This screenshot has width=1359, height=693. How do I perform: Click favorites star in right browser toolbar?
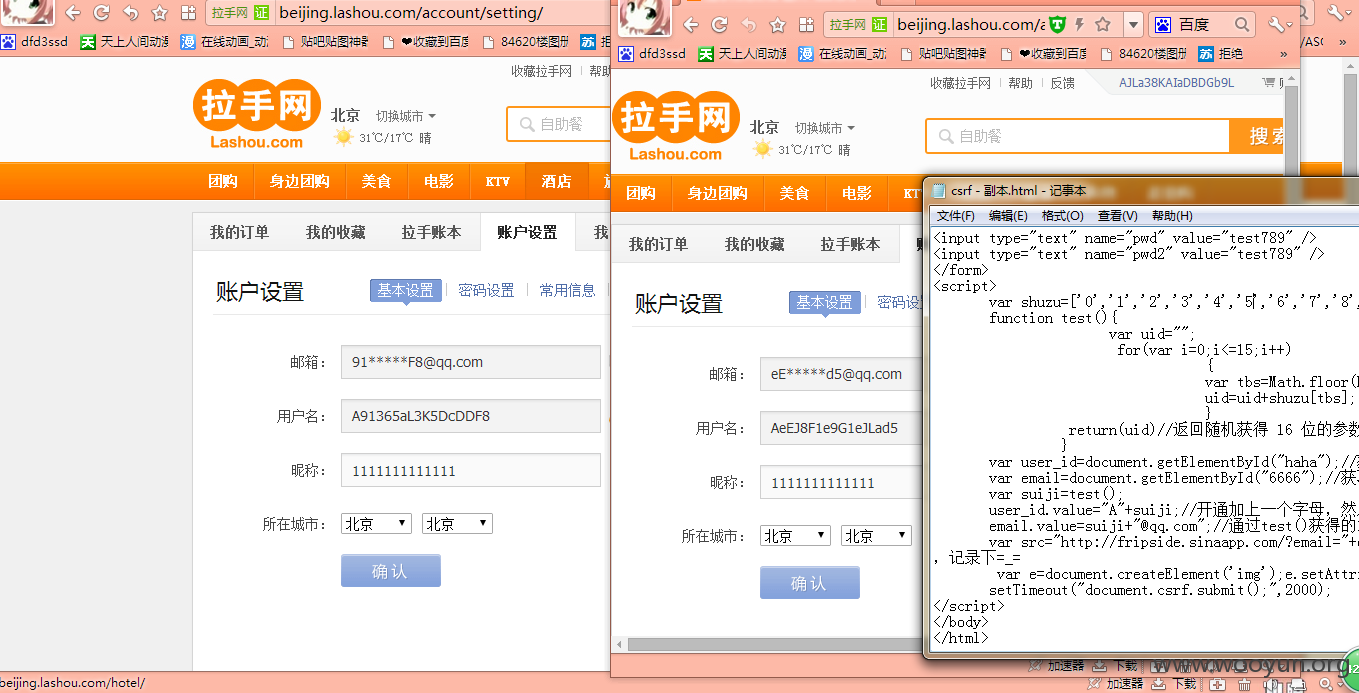click(x=778, y=24)
